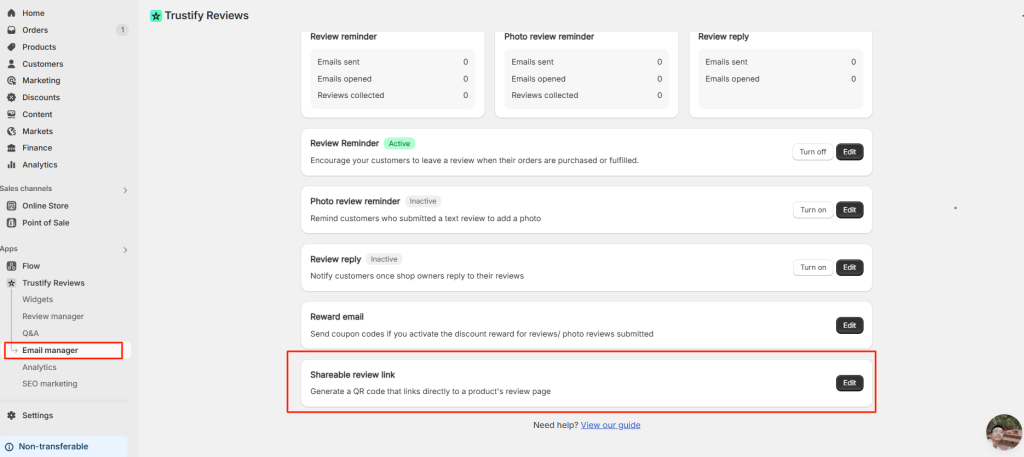Select the Customers person icon

11,64
